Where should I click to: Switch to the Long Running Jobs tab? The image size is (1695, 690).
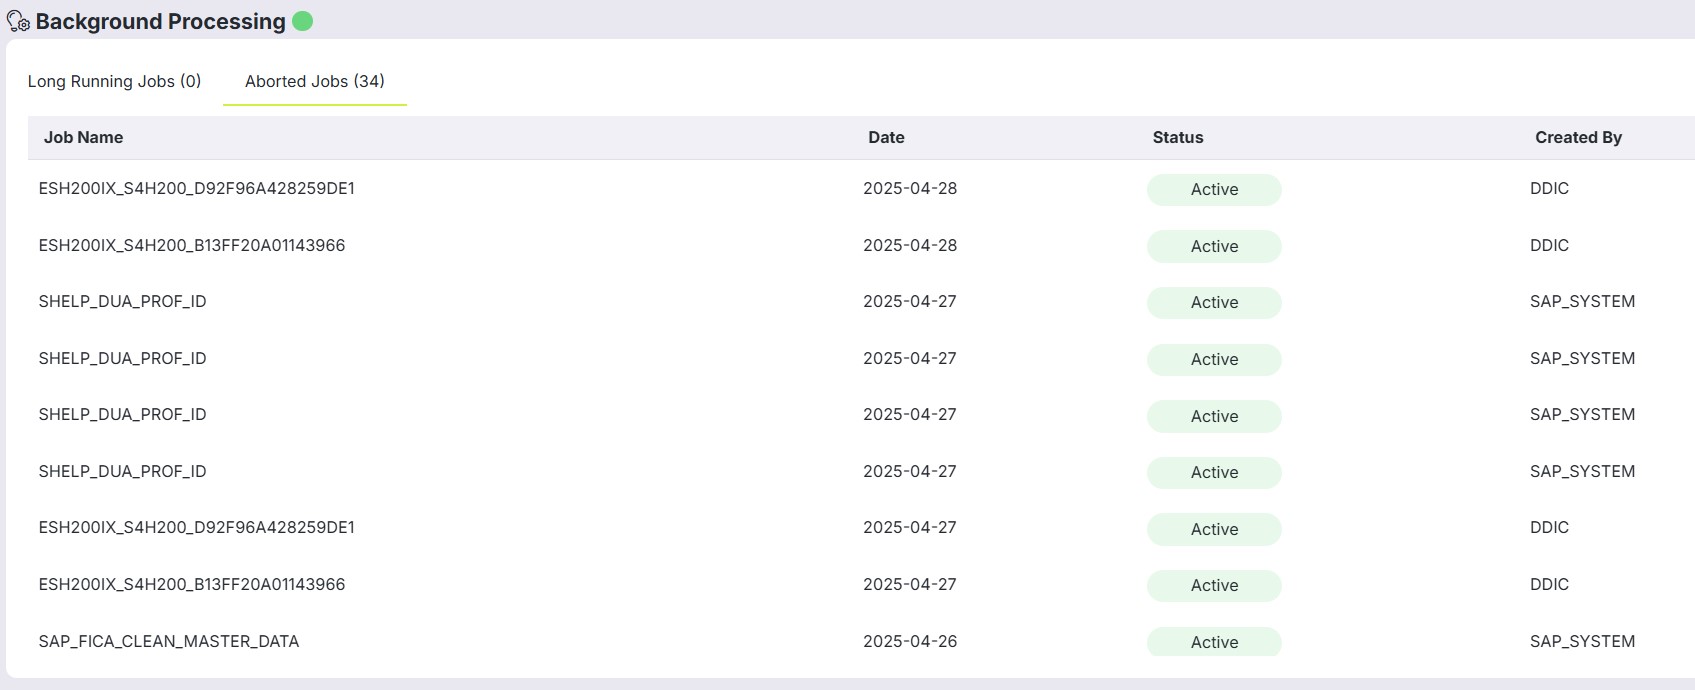point(114,82)
